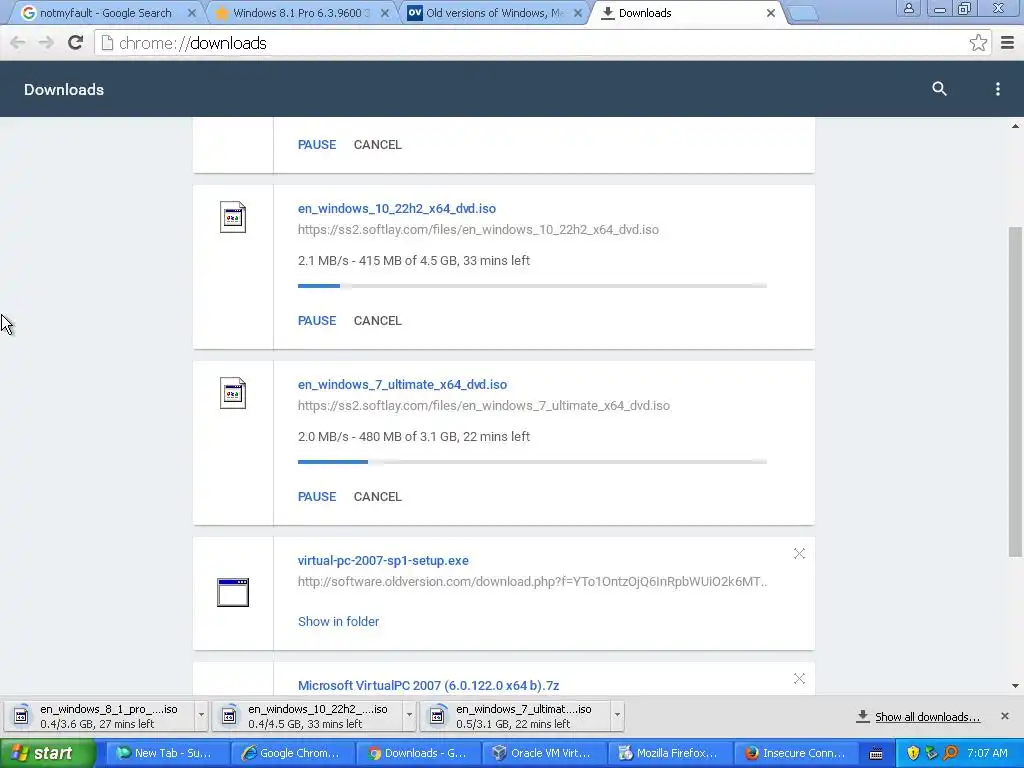Click the magnifier icon in the system tray
This screenshot has width=1024, height=768.
(951, 753)
